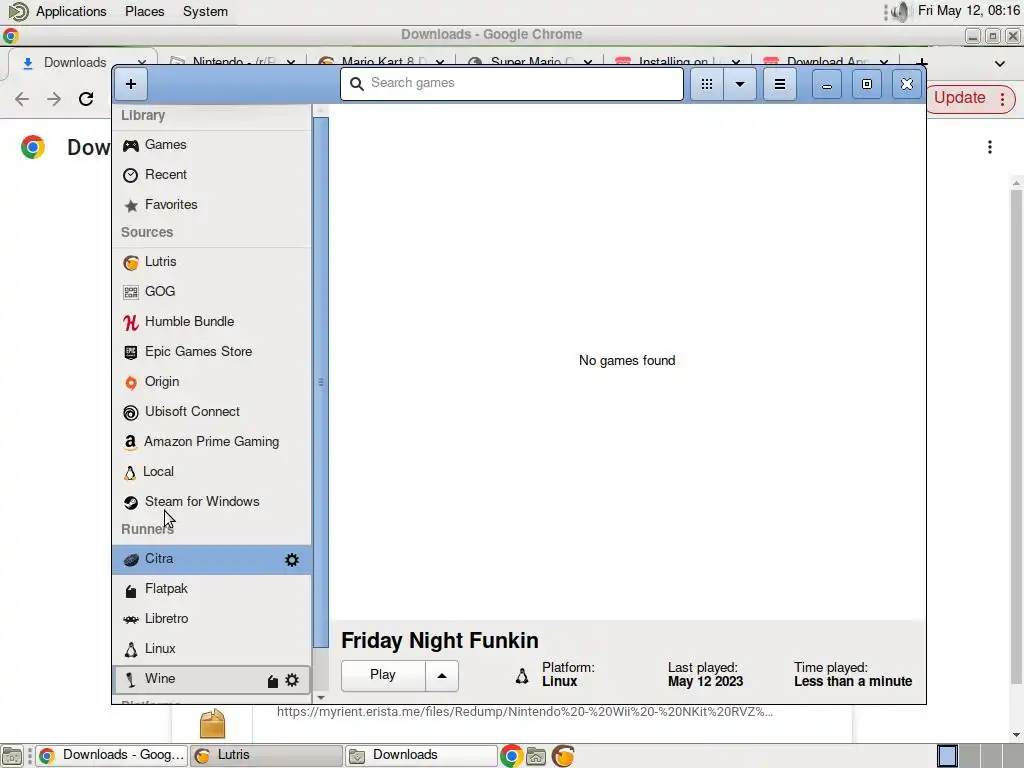The image size is (1024, 768).
Task: Click the Chrome back arrow
Action: [22, 99]
